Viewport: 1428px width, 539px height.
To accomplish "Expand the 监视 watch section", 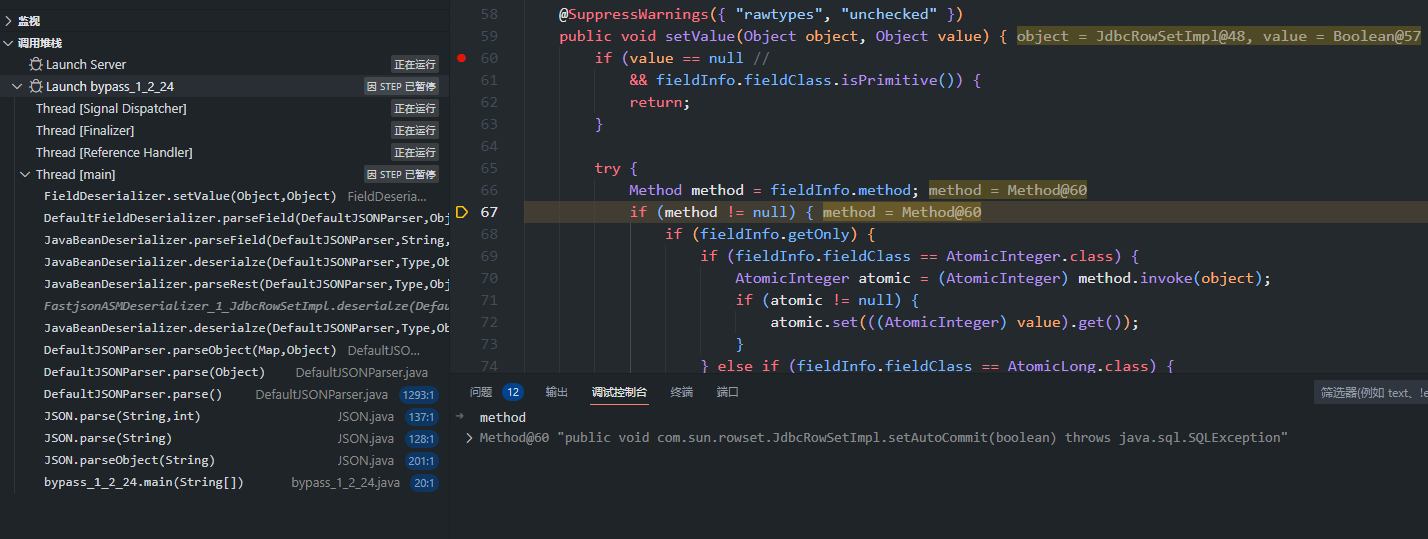I will pyautogui.click(x=9, y=21).
